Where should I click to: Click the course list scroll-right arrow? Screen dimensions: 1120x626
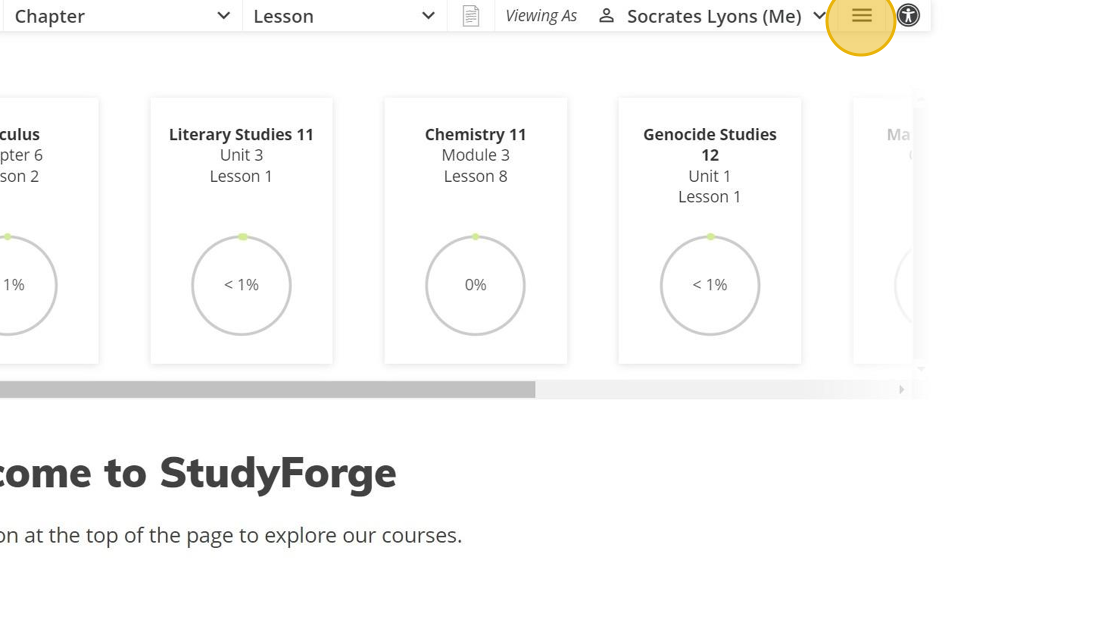click(x=901, y=390)
